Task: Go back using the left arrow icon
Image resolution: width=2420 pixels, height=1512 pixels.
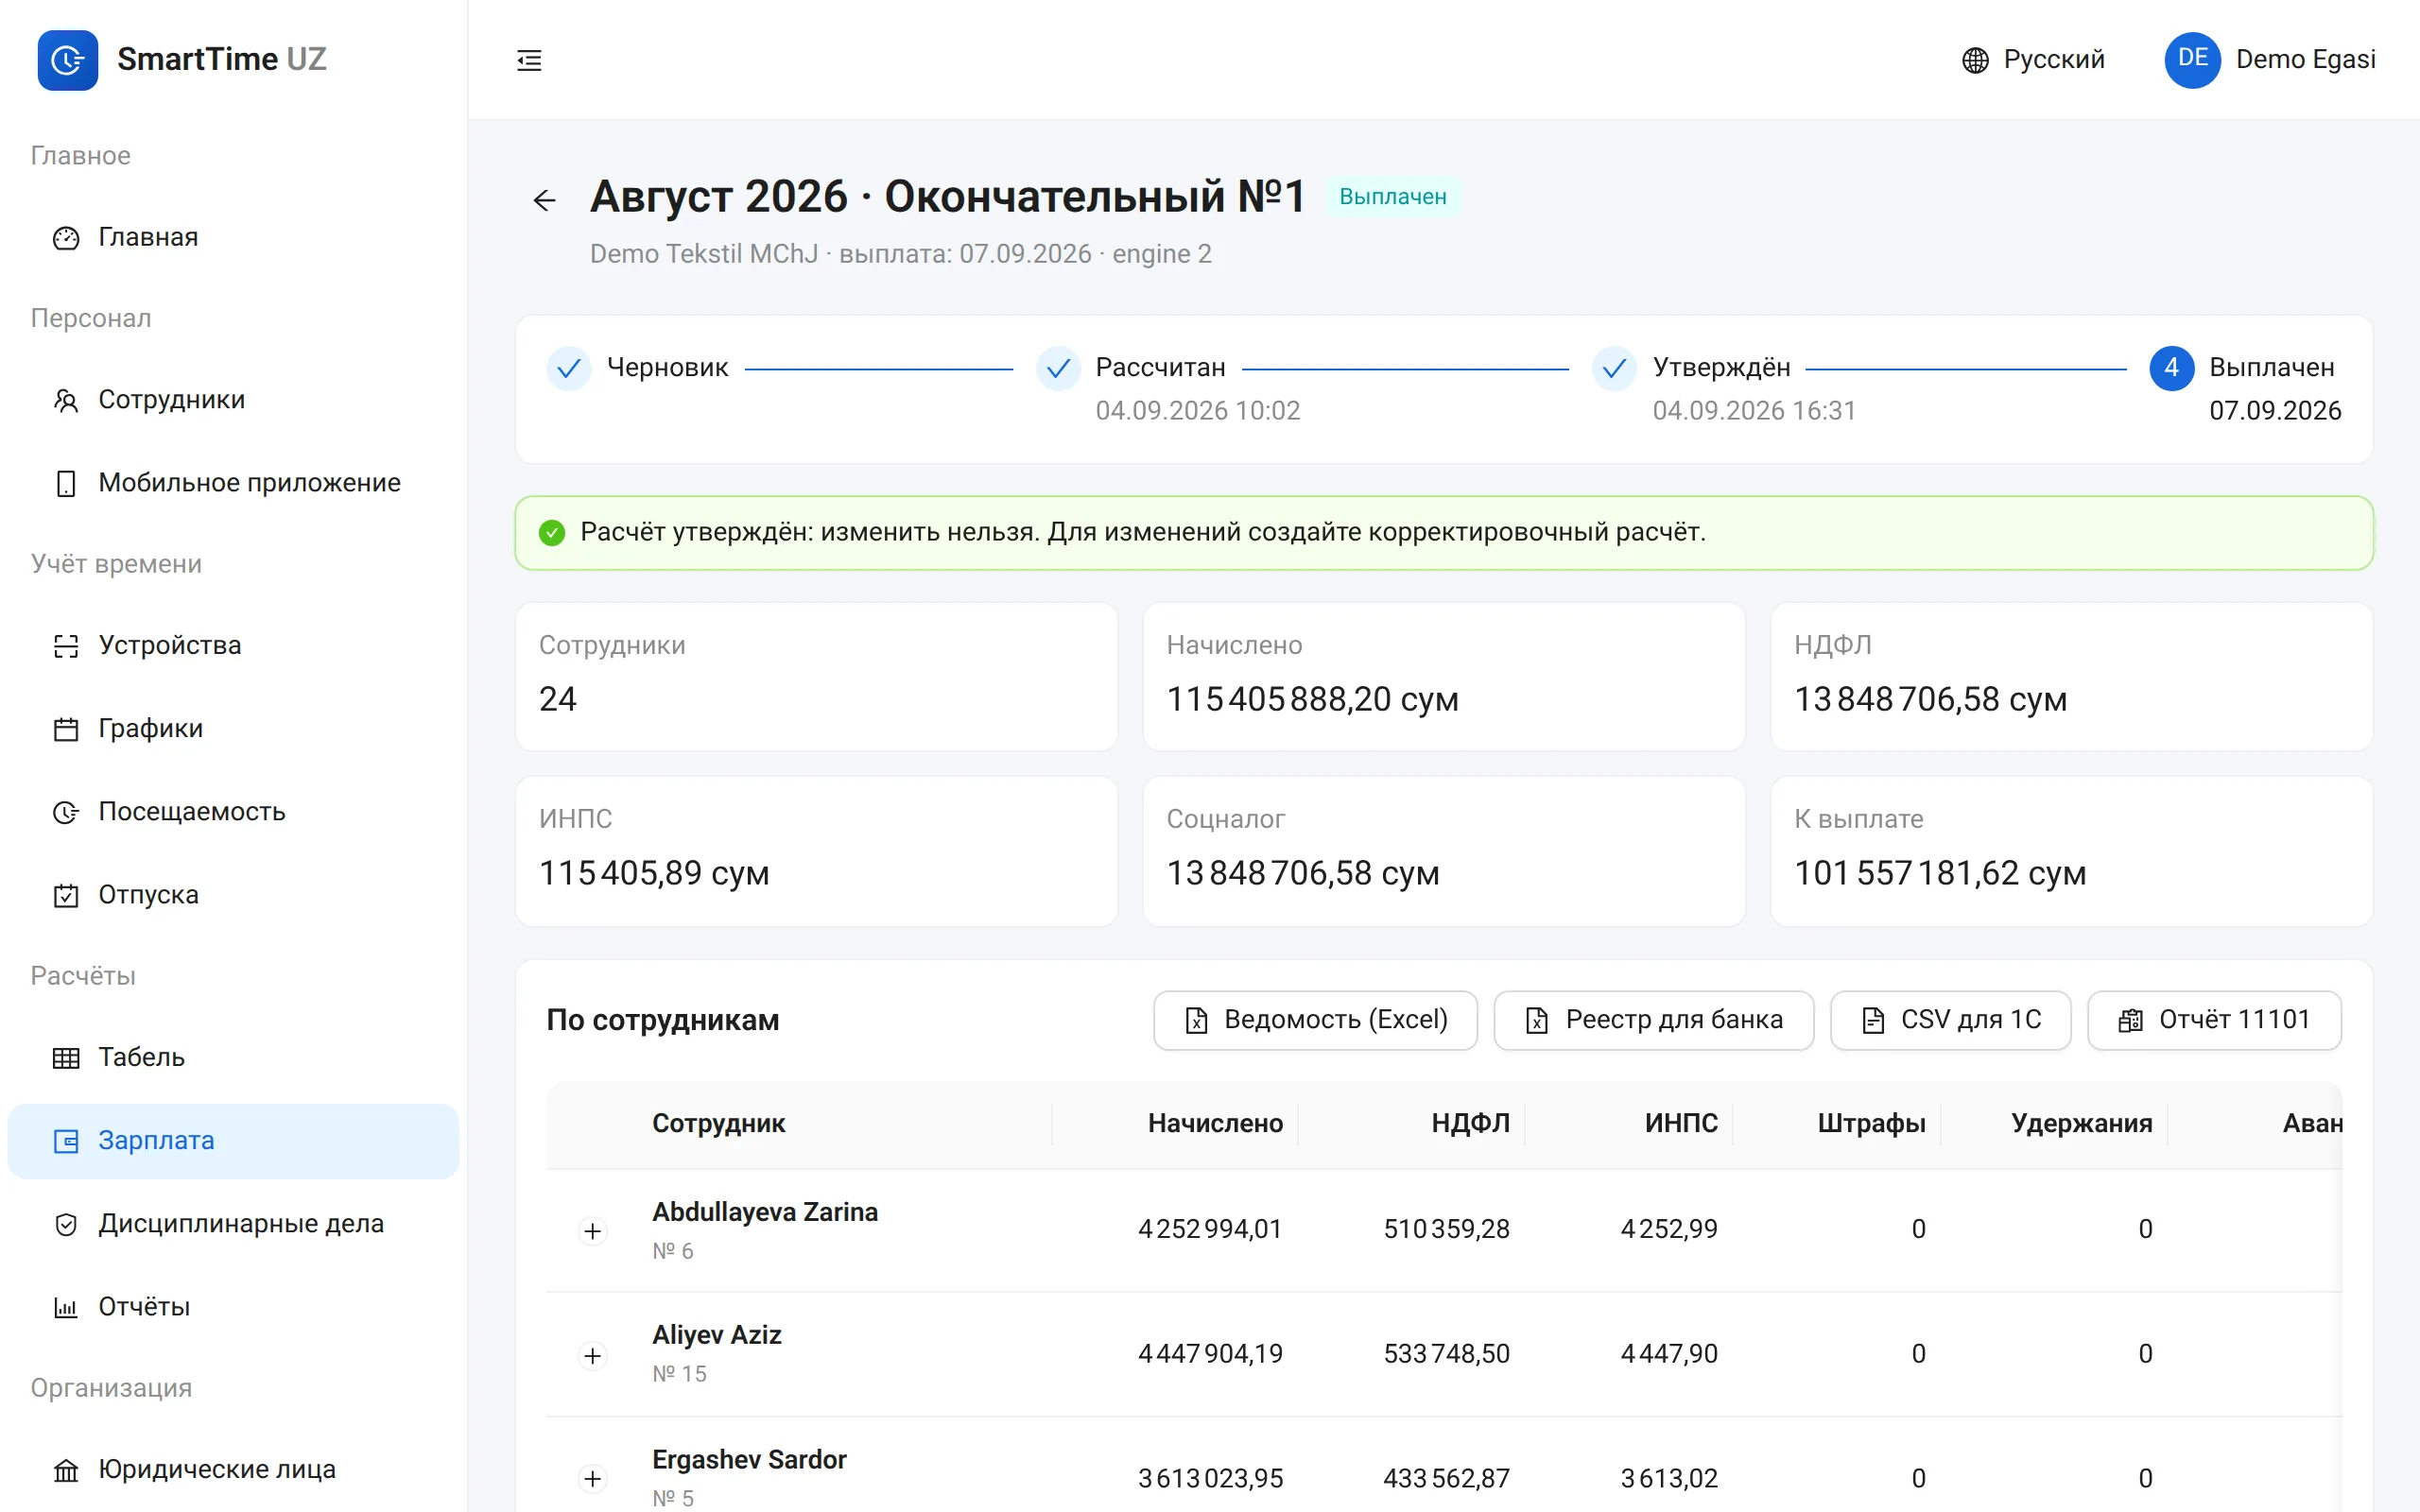Action: 544,200
